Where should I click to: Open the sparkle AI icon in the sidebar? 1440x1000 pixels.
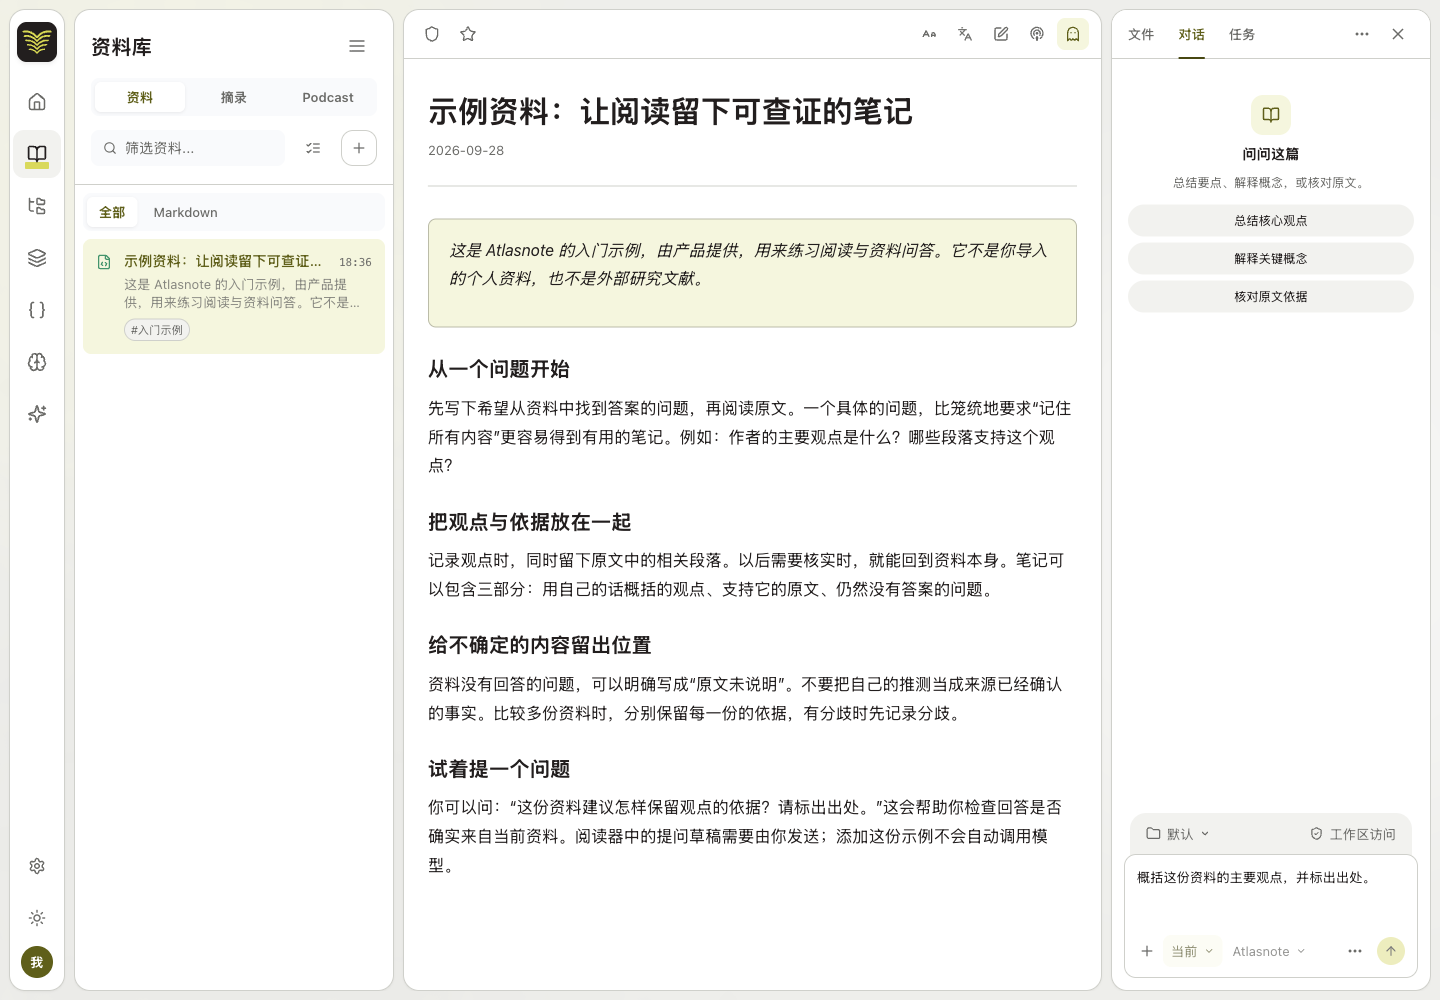[x=37, y=414]
